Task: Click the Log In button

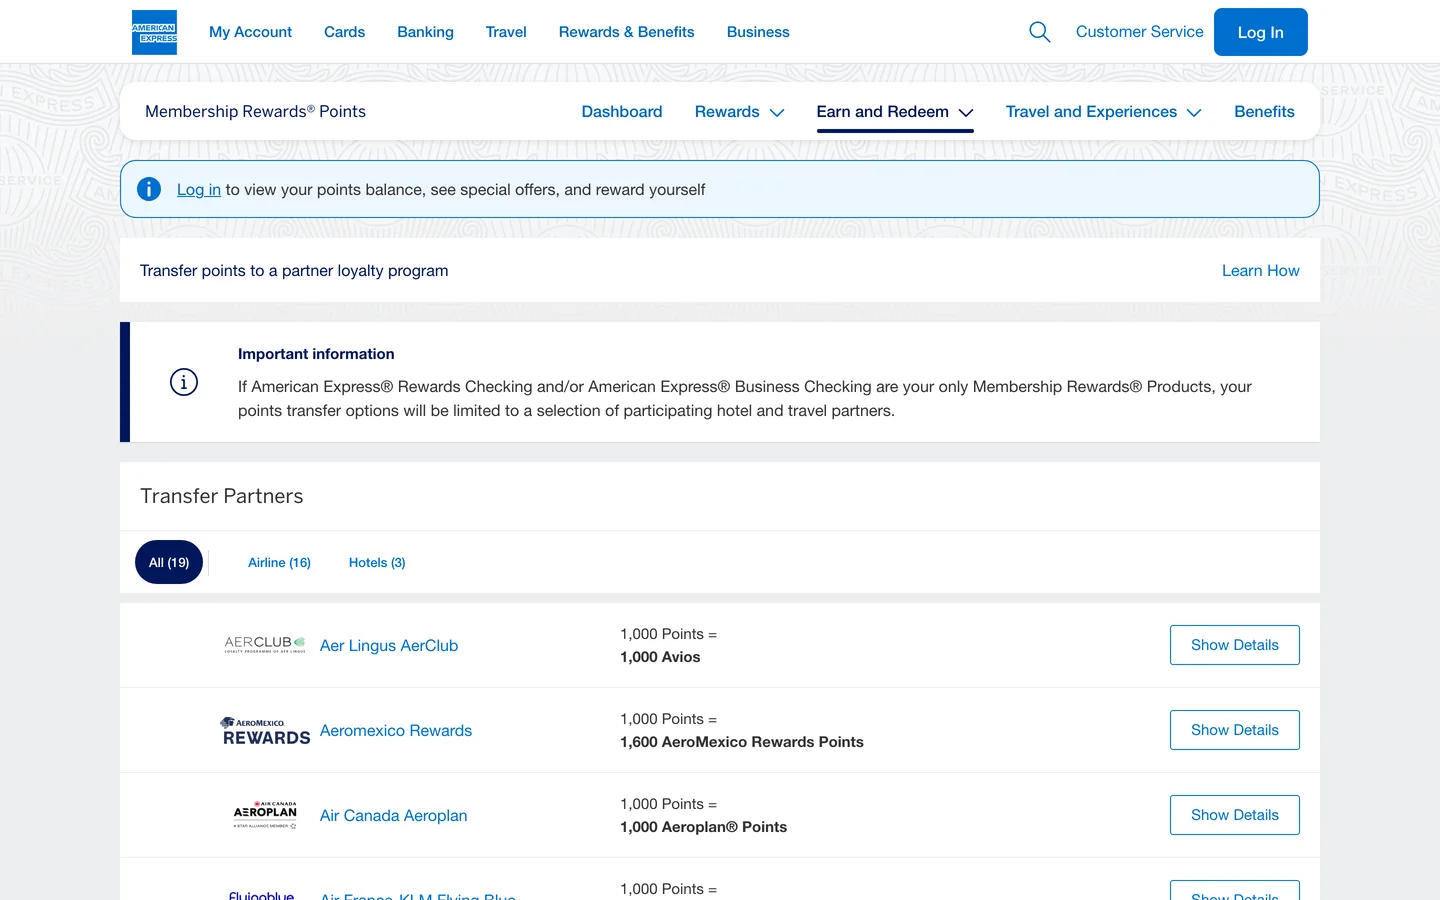Action: click(1260, 32)
